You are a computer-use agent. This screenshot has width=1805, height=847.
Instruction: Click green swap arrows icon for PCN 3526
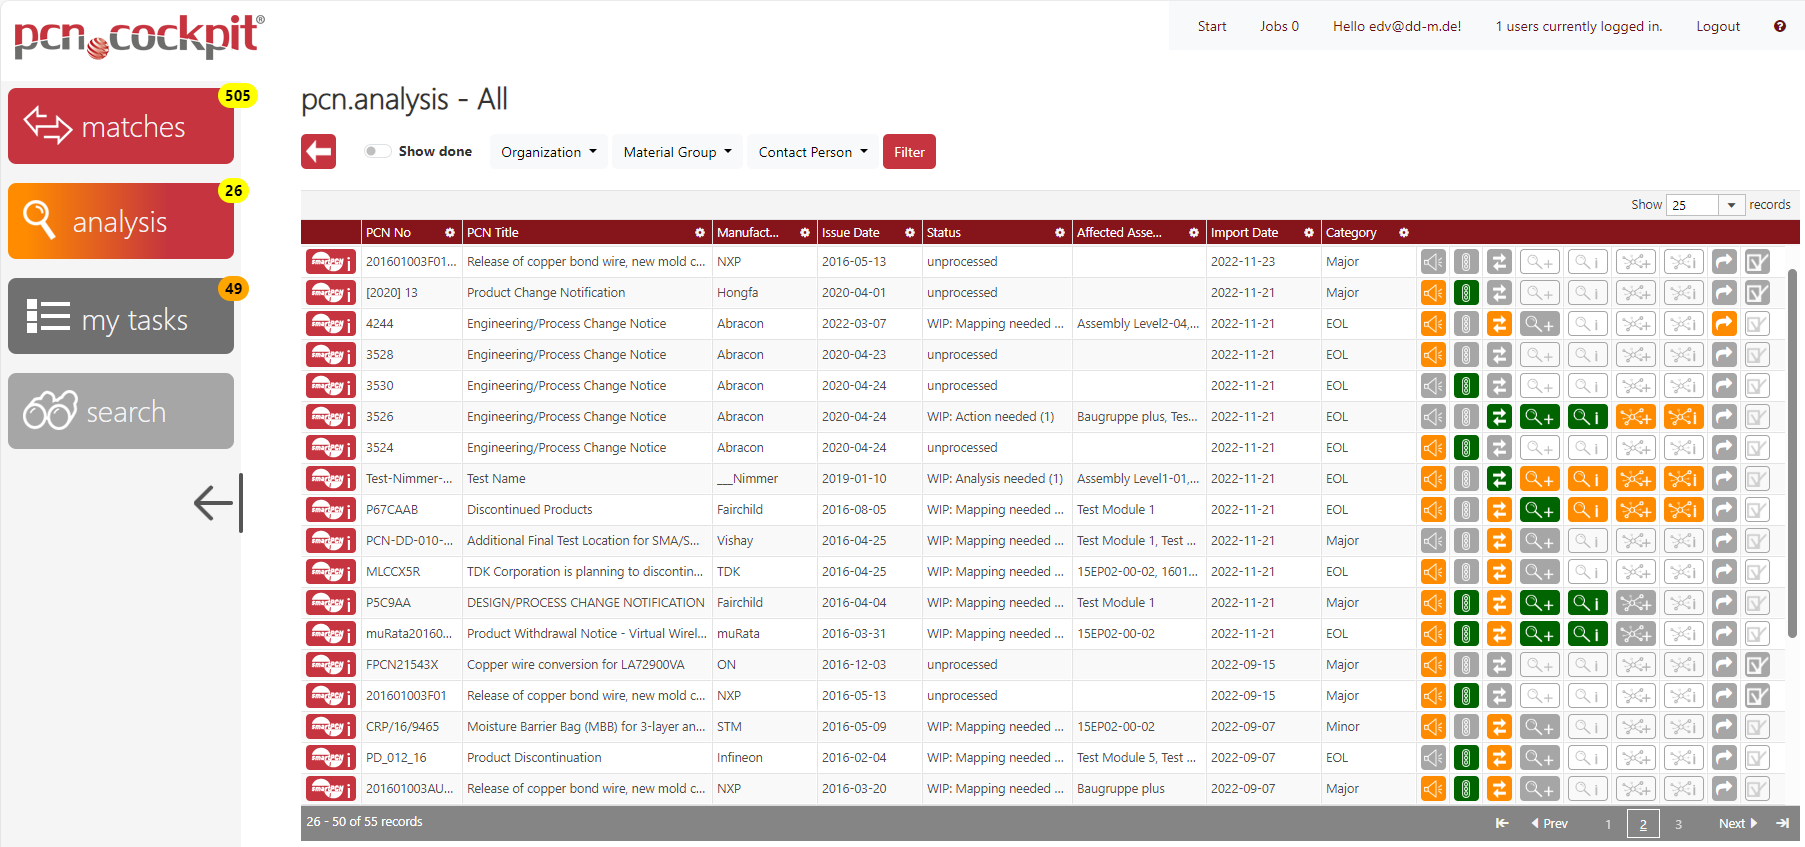click(1498, 417)
